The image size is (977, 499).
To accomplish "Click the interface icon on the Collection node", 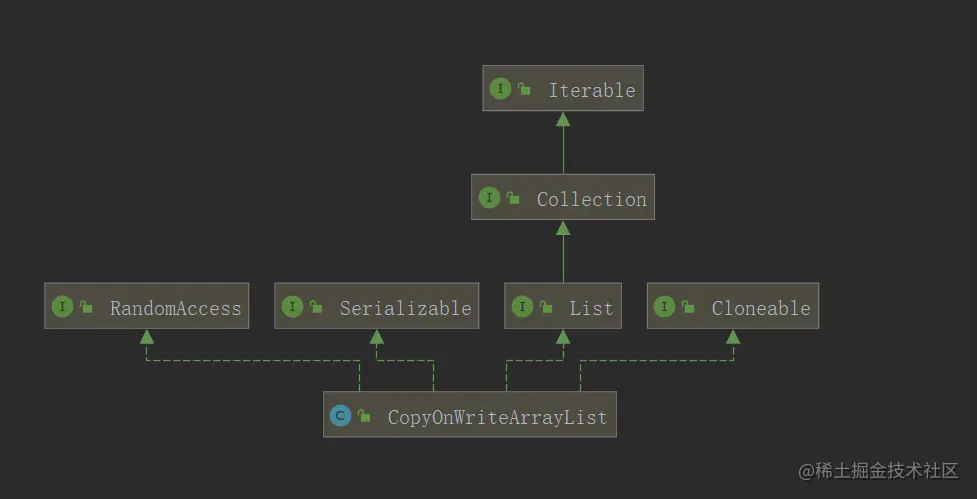I will (x=488, y=198).
